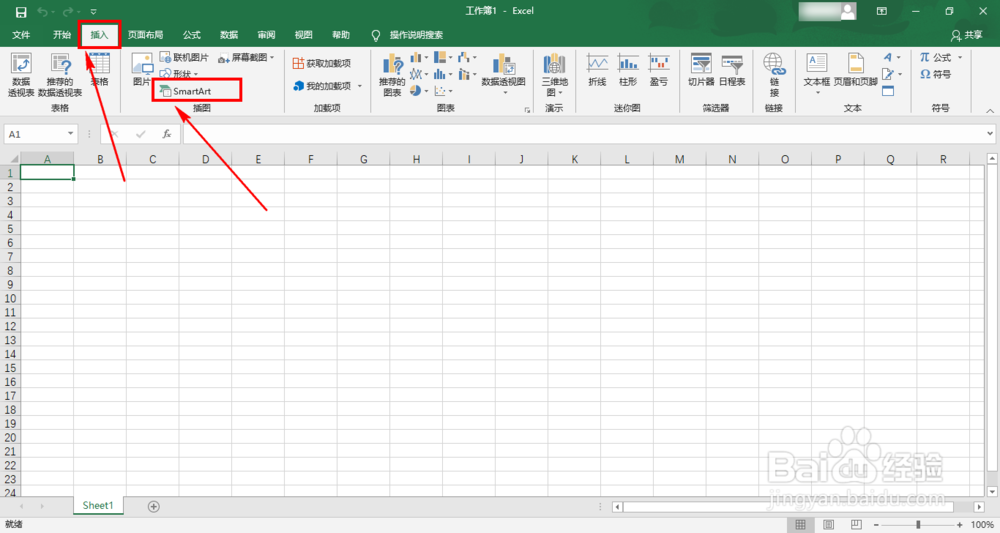Switch to Page Break Preview view

coord(857,525)
